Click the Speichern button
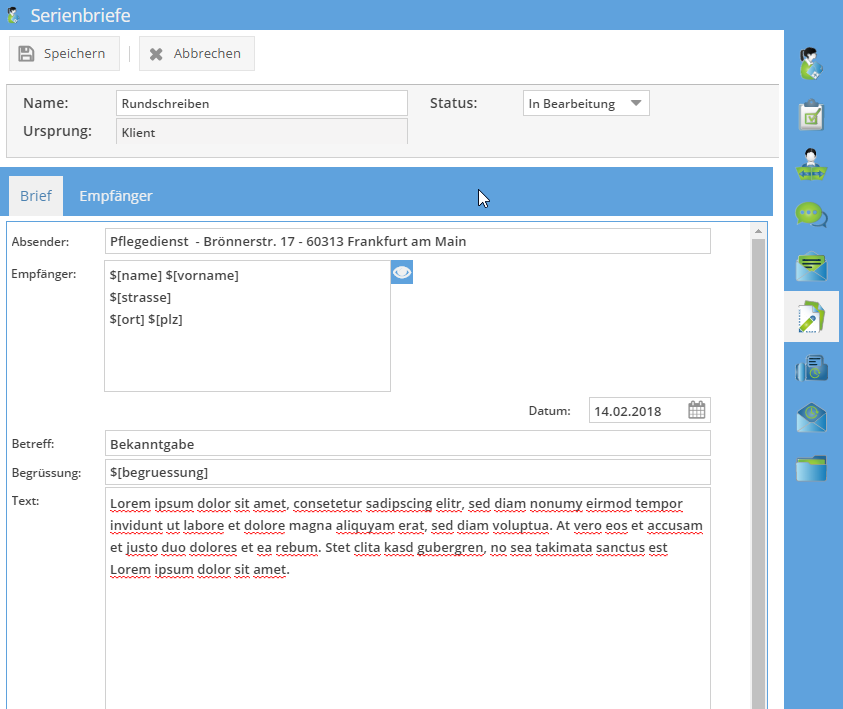Image resolution: width=843 pixels, height=709 pixels. (x=64, y=54)
